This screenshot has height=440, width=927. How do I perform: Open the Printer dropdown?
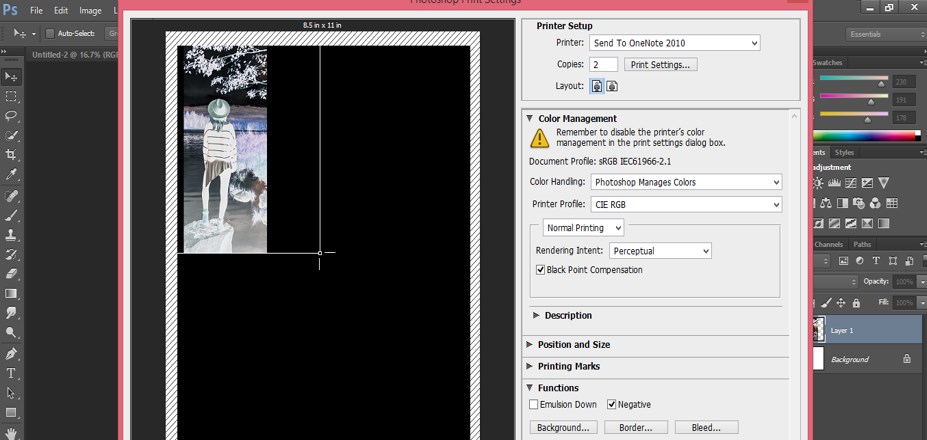(x=675, y=43)
